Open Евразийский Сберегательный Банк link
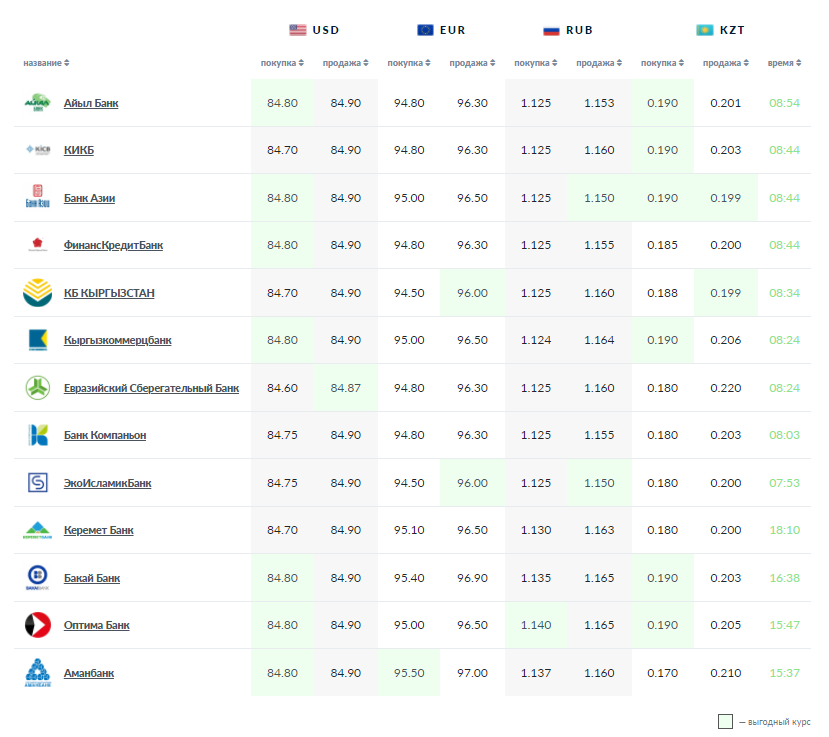The height and width of the screenshot is (737, 829). click(x=151, y=388)
